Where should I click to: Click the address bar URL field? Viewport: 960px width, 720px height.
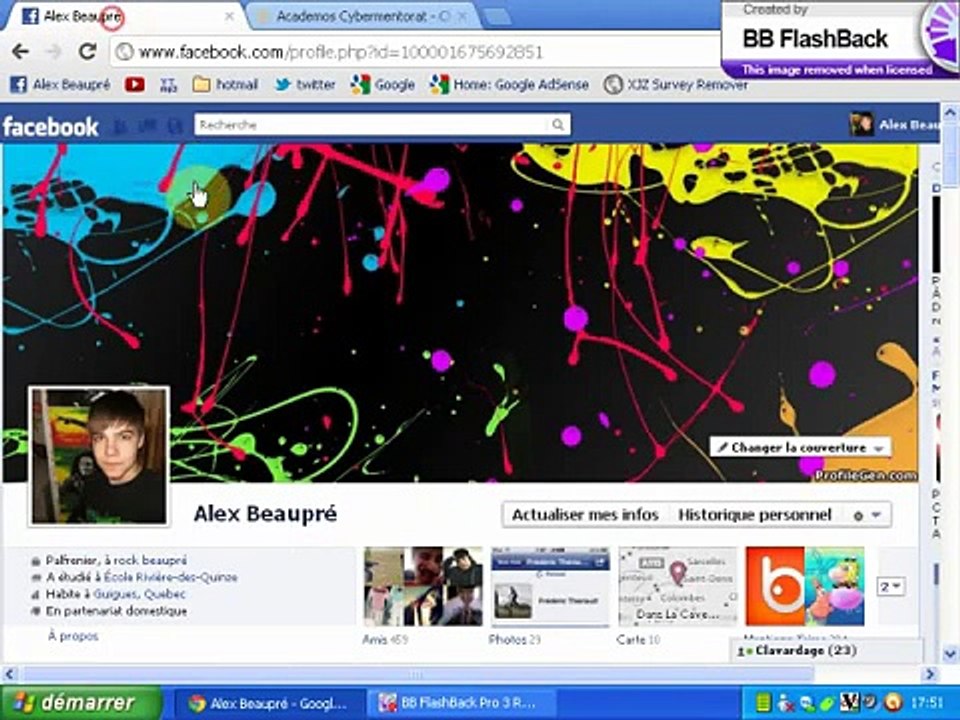[x=416, y=52]
